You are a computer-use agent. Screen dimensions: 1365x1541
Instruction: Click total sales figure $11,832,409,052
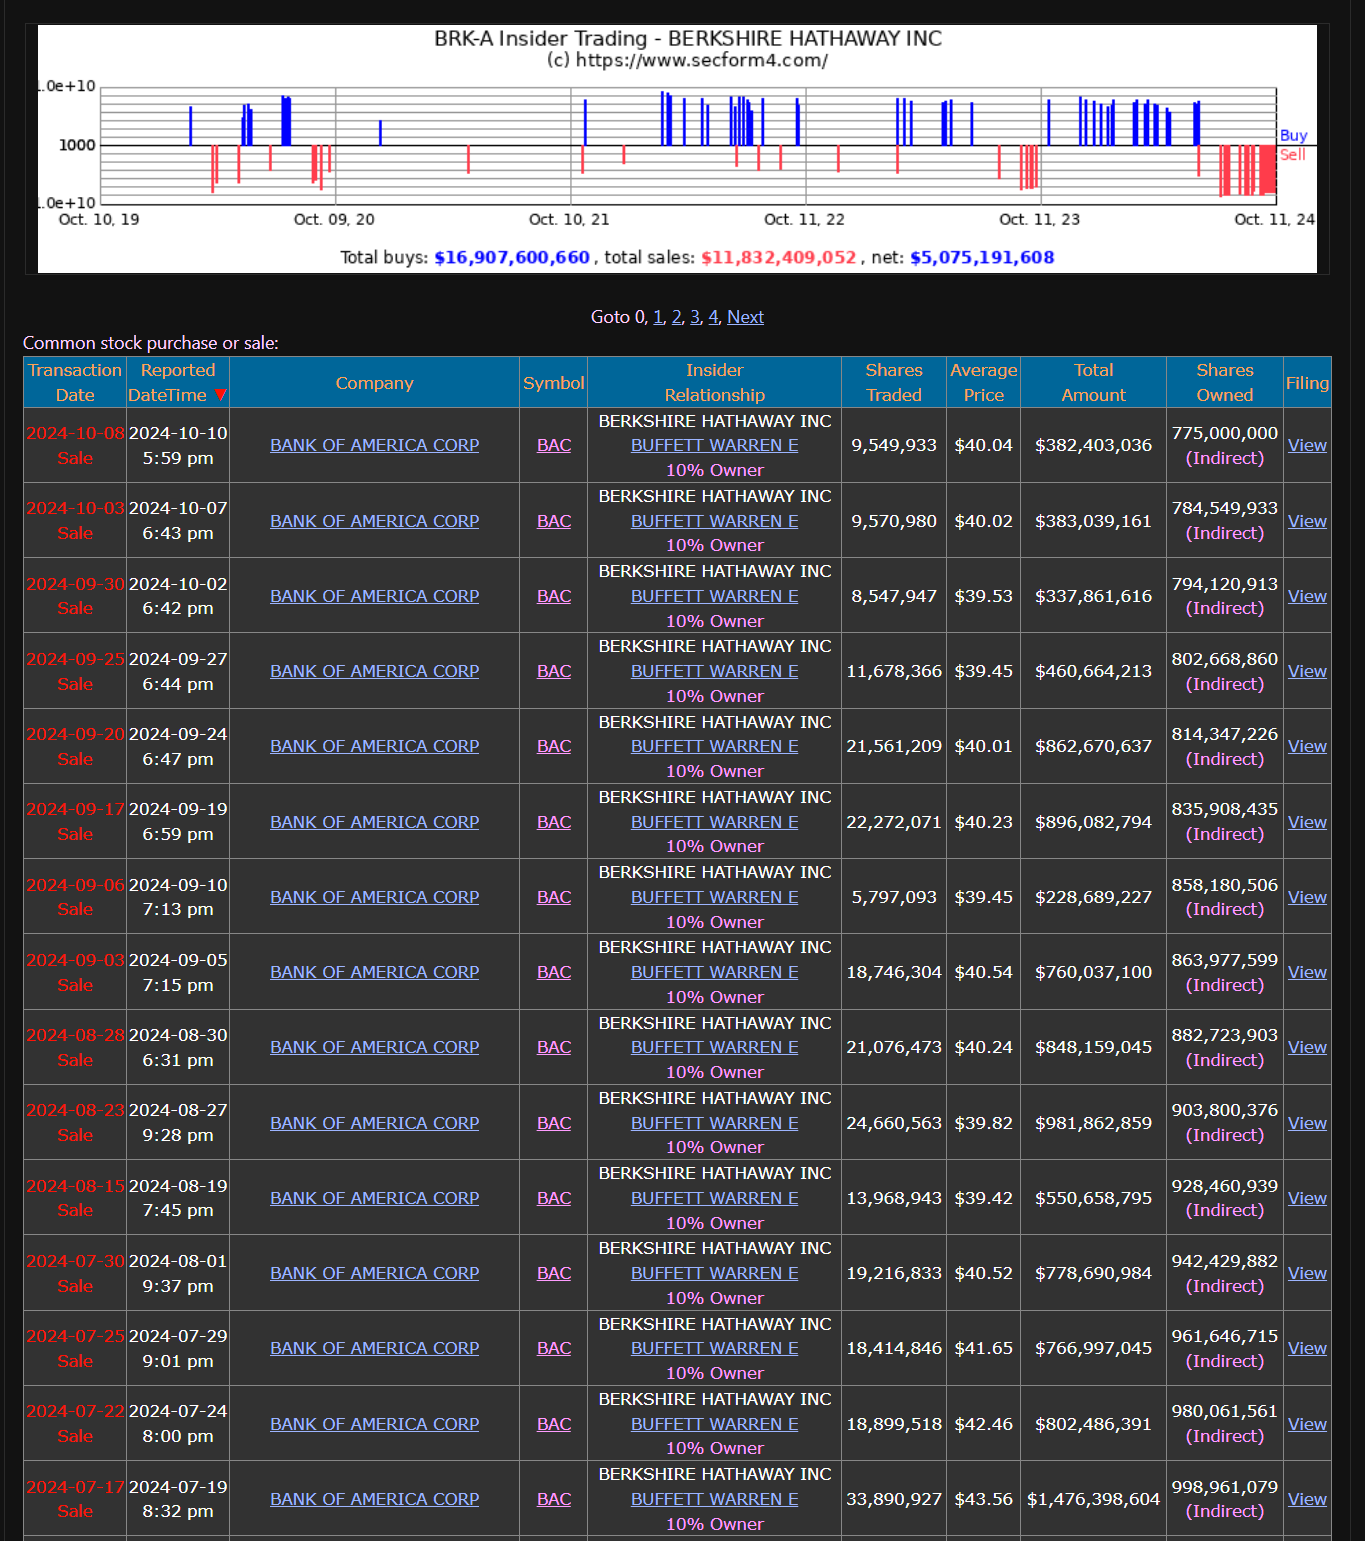(x=779, y=257)
